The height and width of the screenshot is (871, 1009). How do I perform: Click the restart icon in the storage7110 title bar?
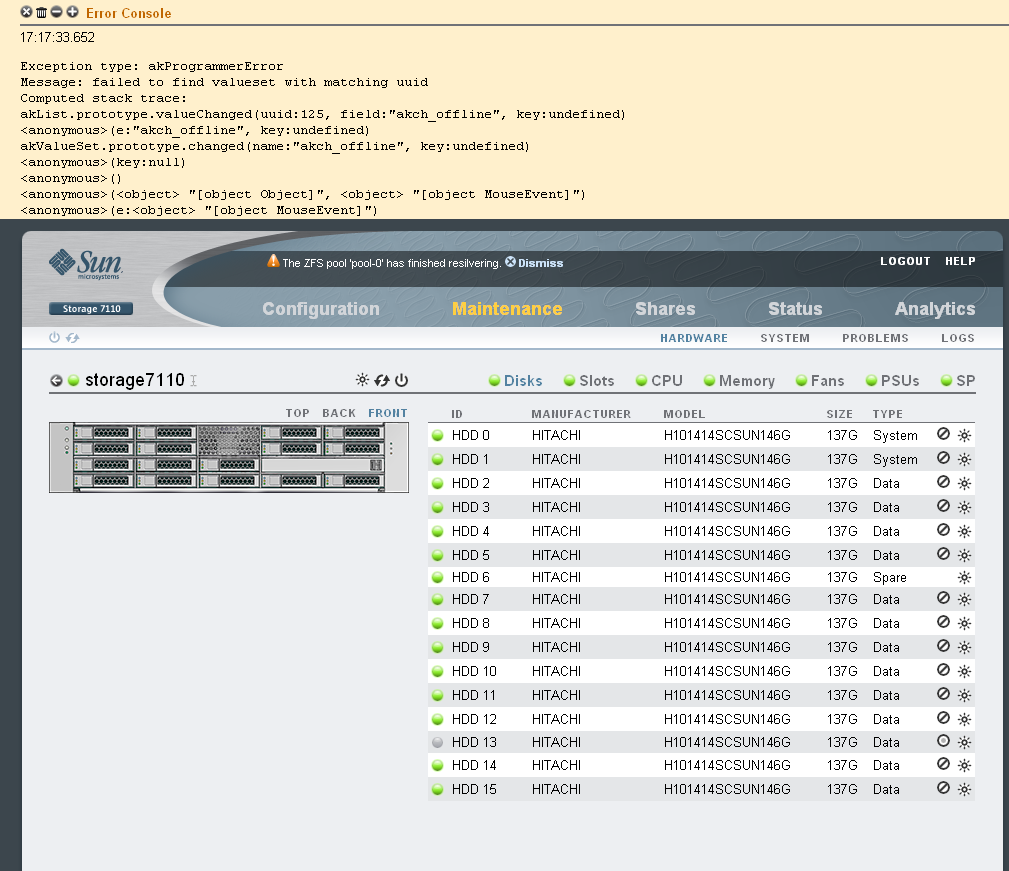tap(382, 380)
